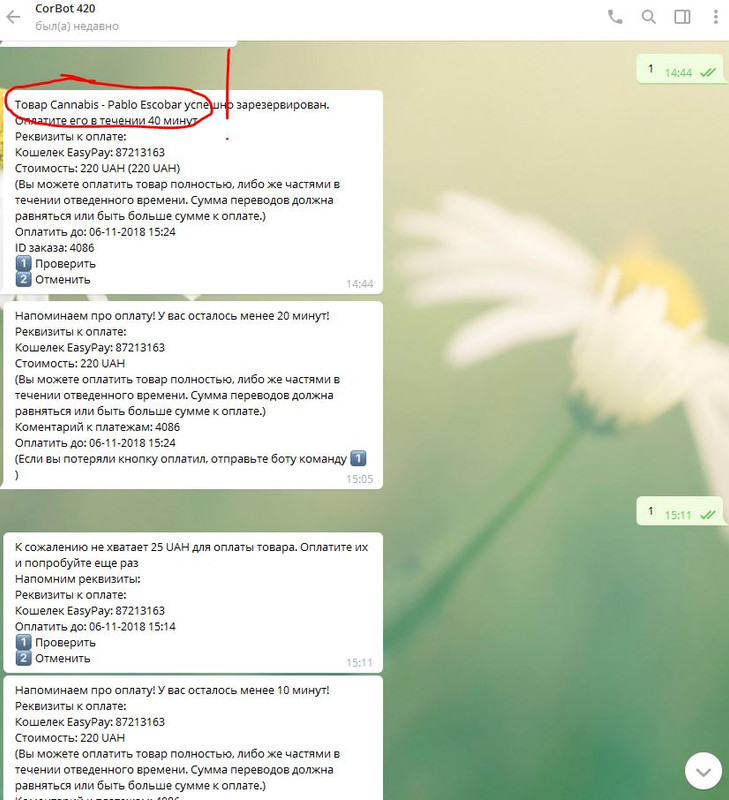Click 'Оплатить до: 06-11-2018 15:14' line

coord(95,627)
